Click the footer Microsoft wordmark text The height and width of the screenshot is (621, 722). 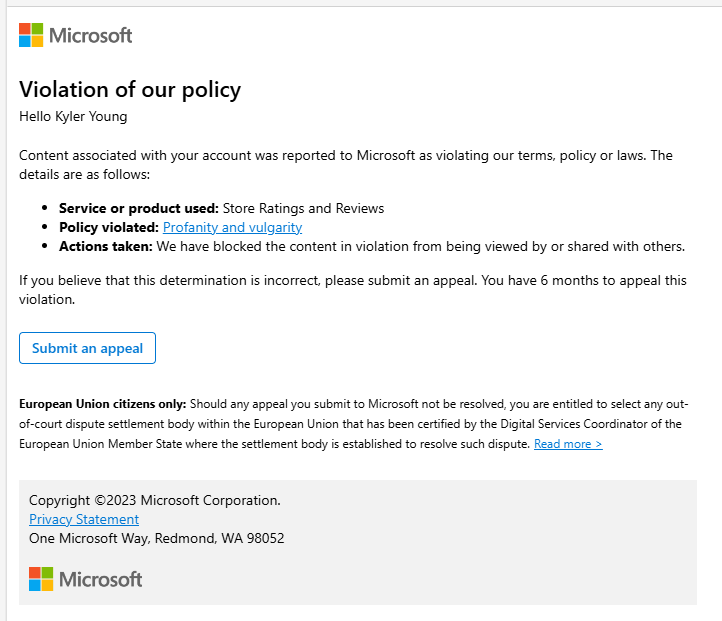(x=101, y=579)
